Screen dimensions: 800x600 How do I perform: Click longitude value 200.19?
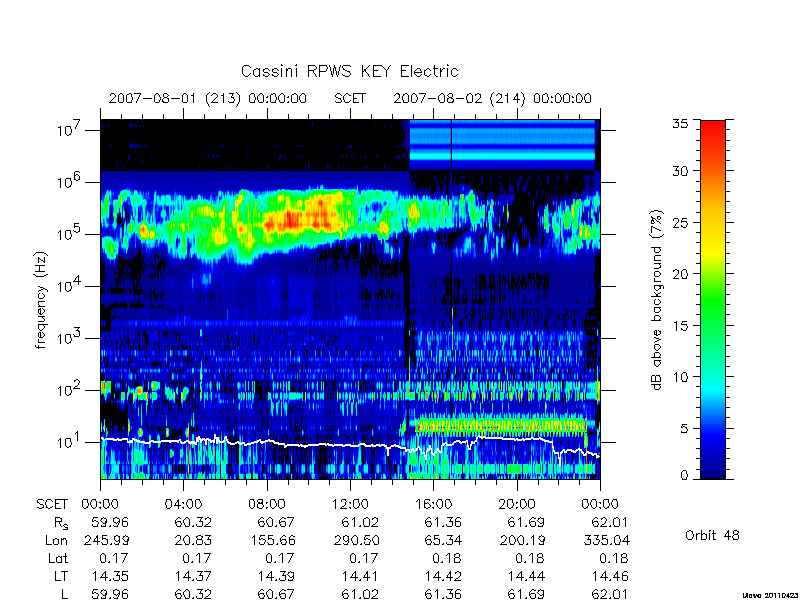point(522,540)
